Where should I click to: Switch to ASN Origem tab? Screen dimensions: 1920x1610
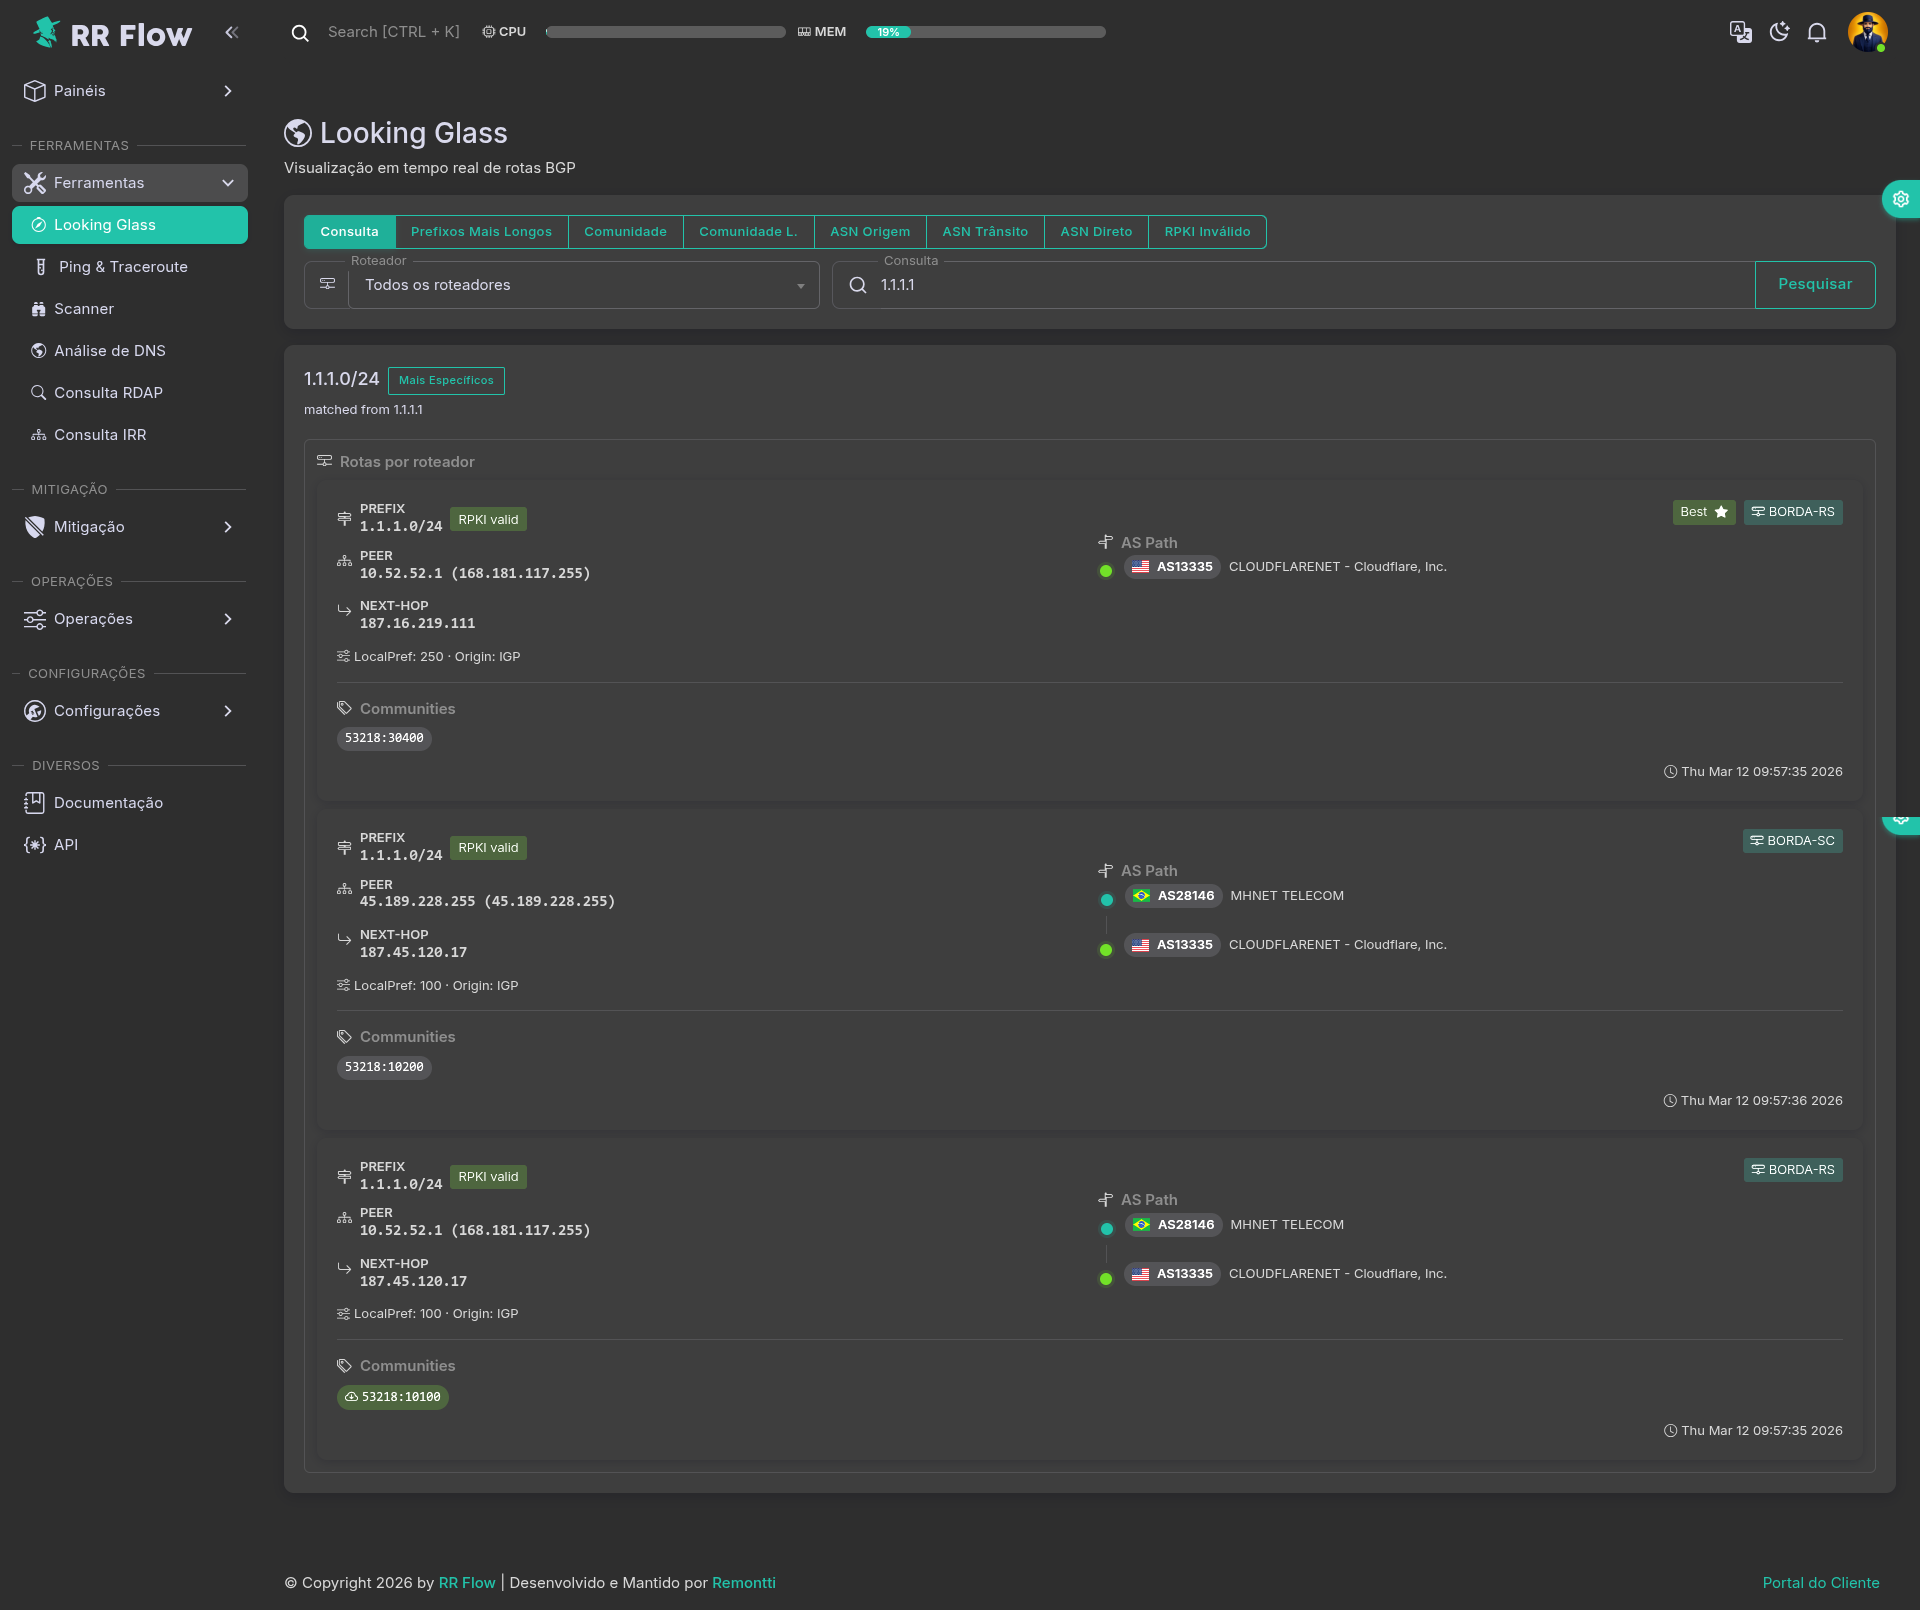coord(869,232)
